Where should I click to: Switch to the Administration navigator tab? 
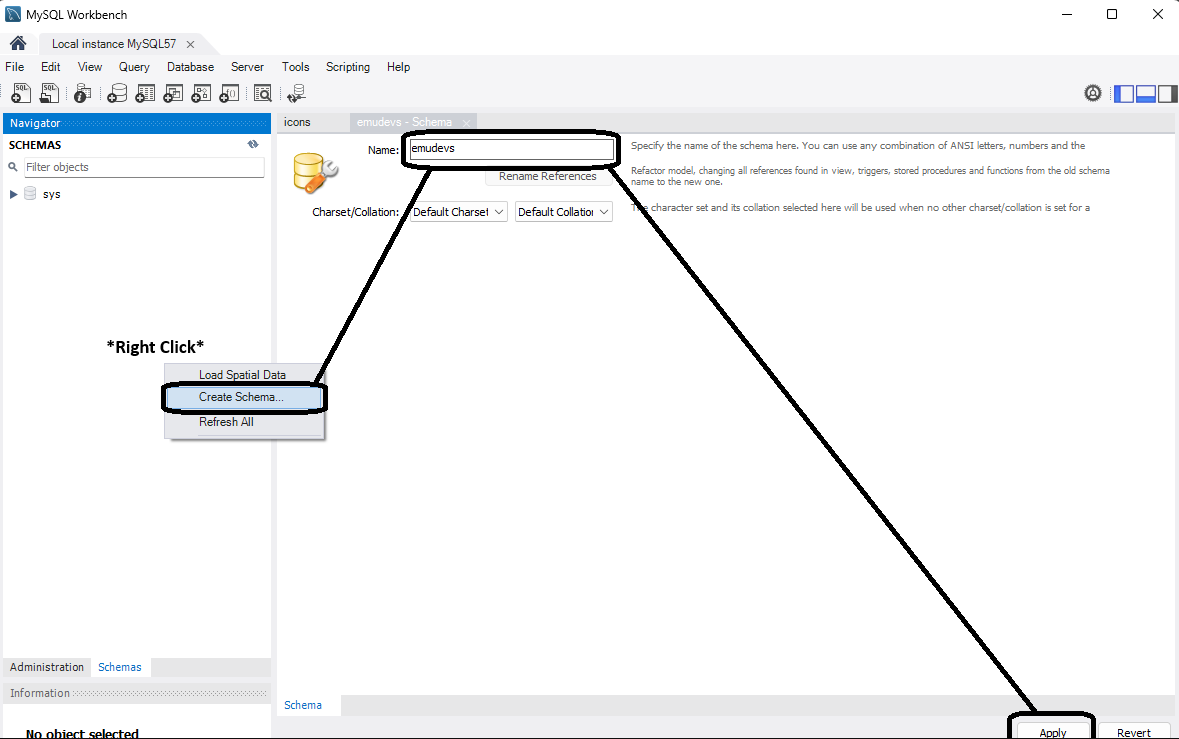[47, 667]
